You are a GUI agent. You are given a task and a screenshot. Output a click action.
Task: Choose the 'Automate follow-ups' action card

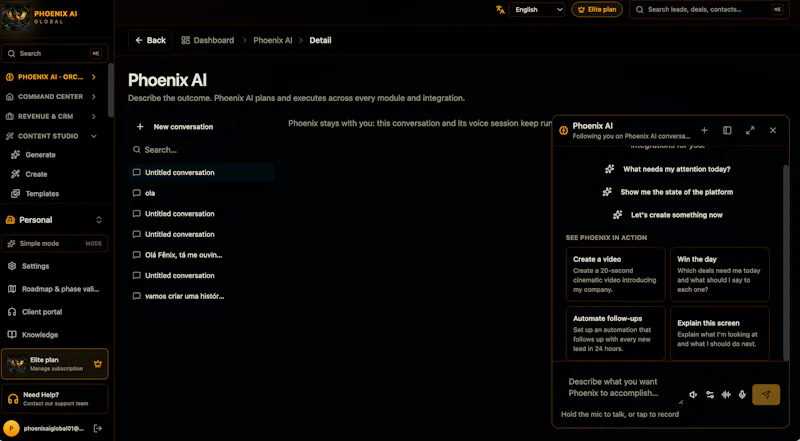point(616,333)
